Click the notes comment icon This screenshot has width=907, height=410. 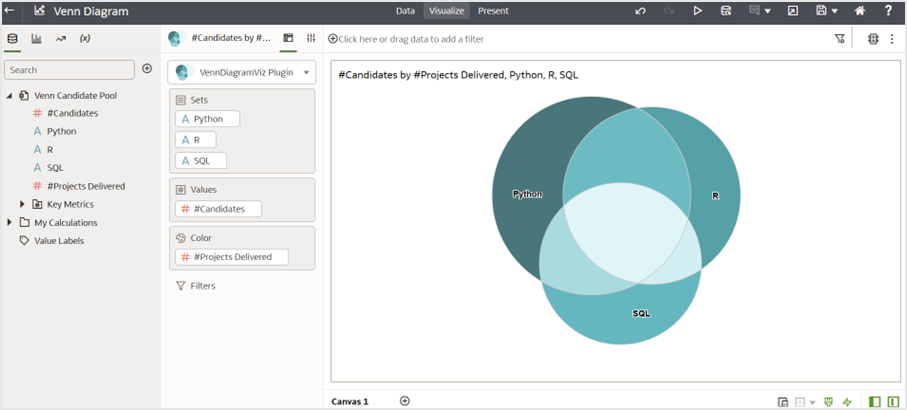click(754, 11)
